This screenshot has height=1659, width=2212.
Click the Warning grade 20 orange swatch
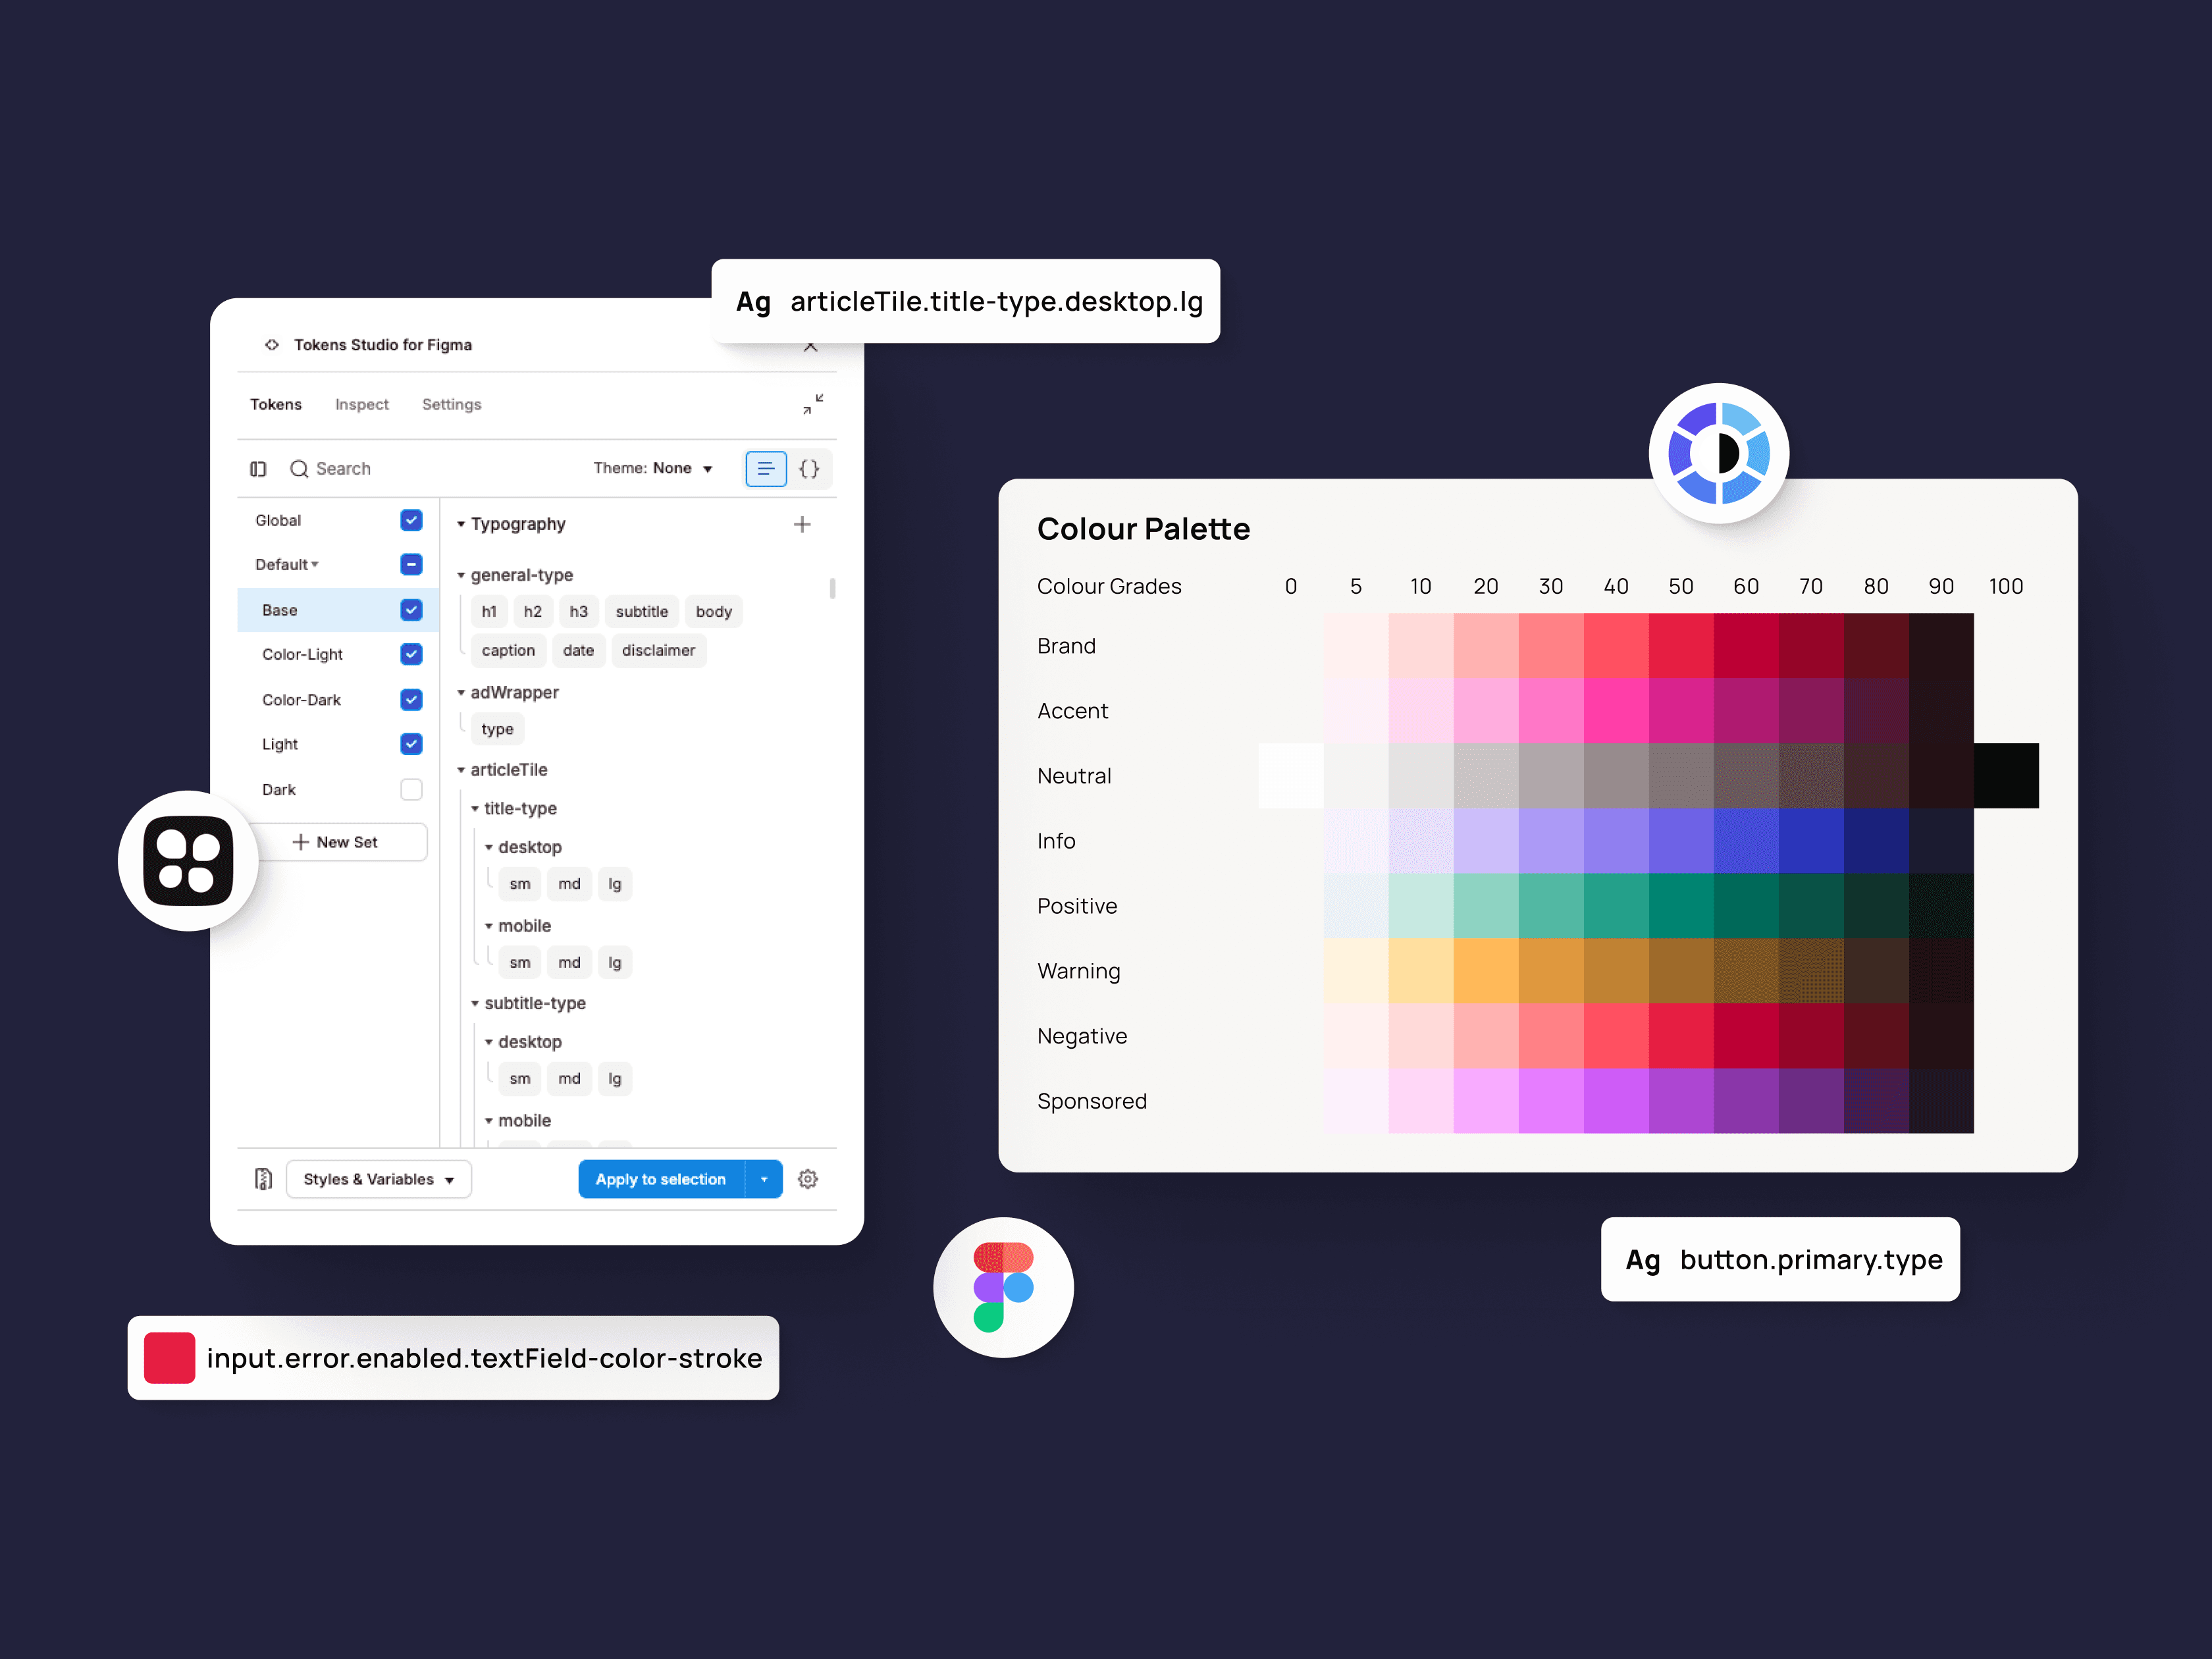1486,971
